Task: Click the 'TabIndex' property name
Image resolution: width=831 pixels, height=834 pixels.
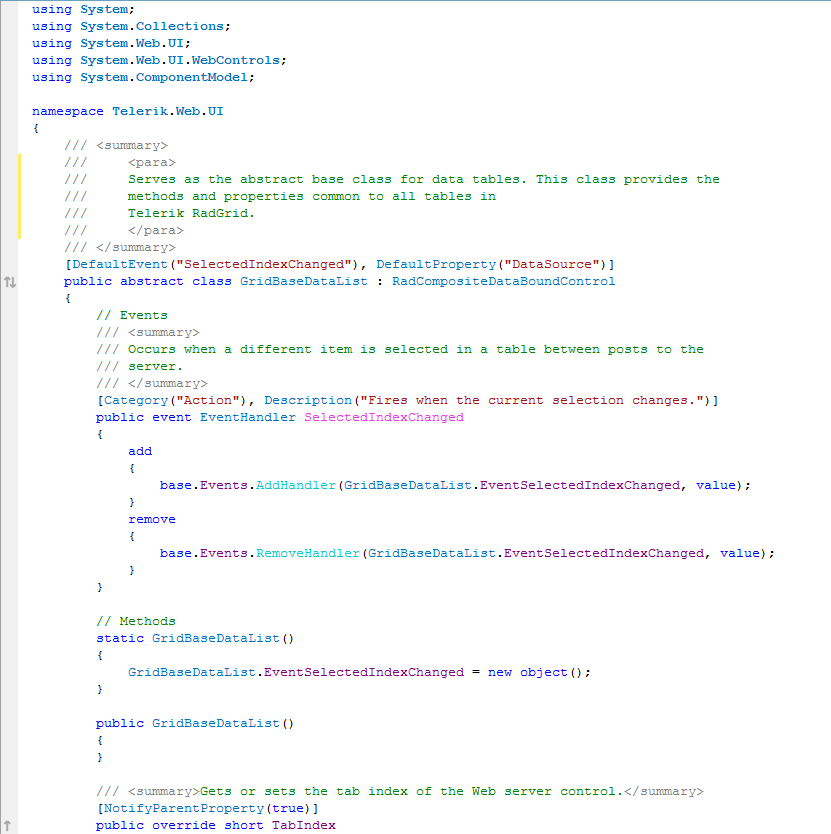Action: coord(303,827)
